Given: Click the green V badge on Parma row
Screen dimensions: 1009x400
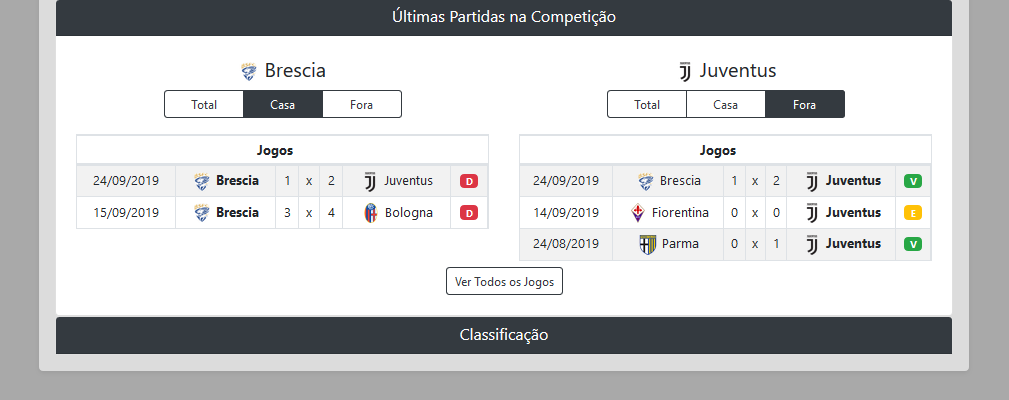Looking at the screenshot, I should pyautogui.click(x=912, y=244).
